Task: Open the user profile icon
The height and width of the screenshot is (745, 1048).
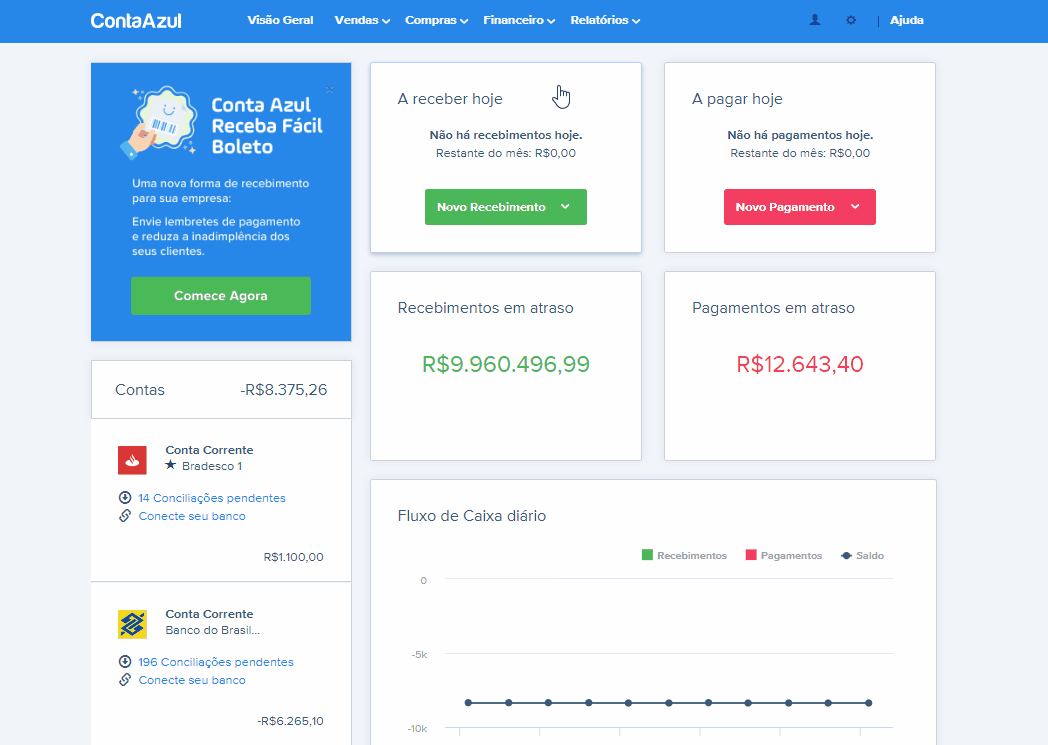Action: 815,20
